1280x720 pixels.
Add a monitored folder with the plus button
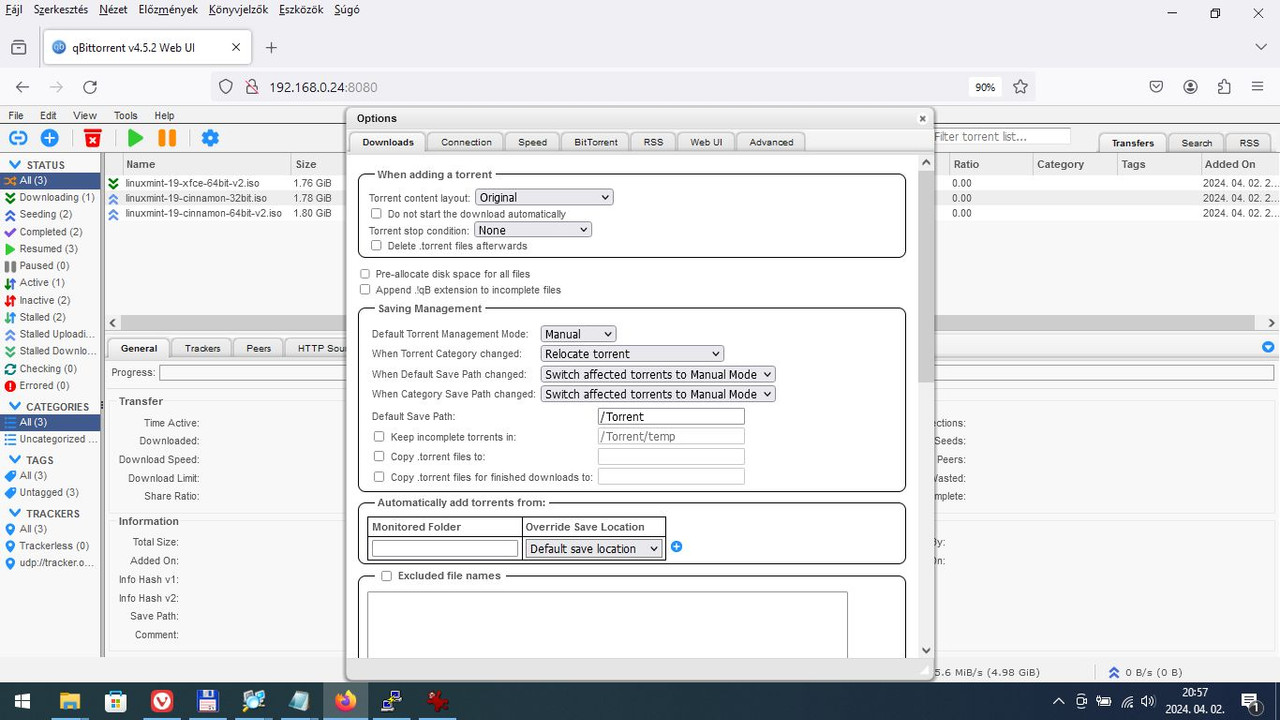point(677,547)
